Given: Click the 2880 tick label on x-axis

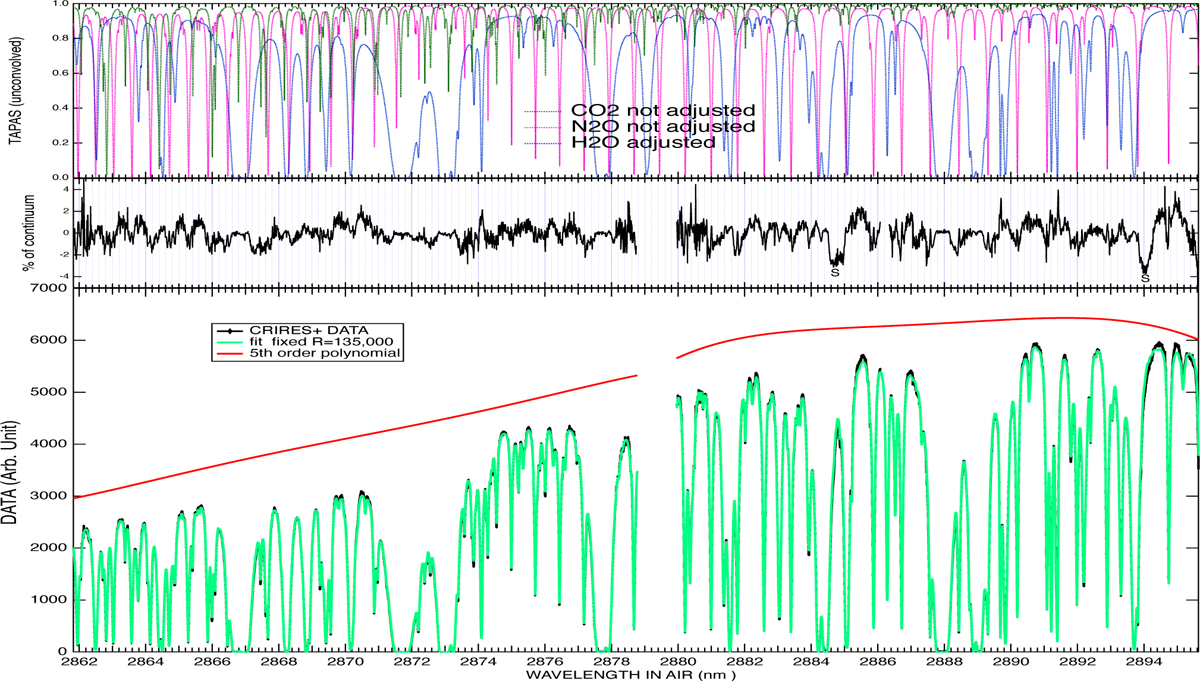Looking at the screenshot, I should 679,662.
